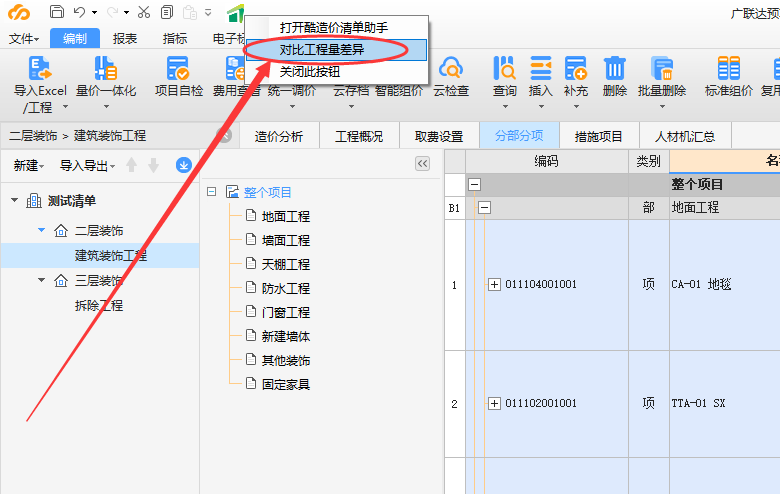Image resolution: width=780 pixels, height=494 pixels.
Task: Choose 打开酷造价清单助手 menu entry
Action: coord(333,27)
